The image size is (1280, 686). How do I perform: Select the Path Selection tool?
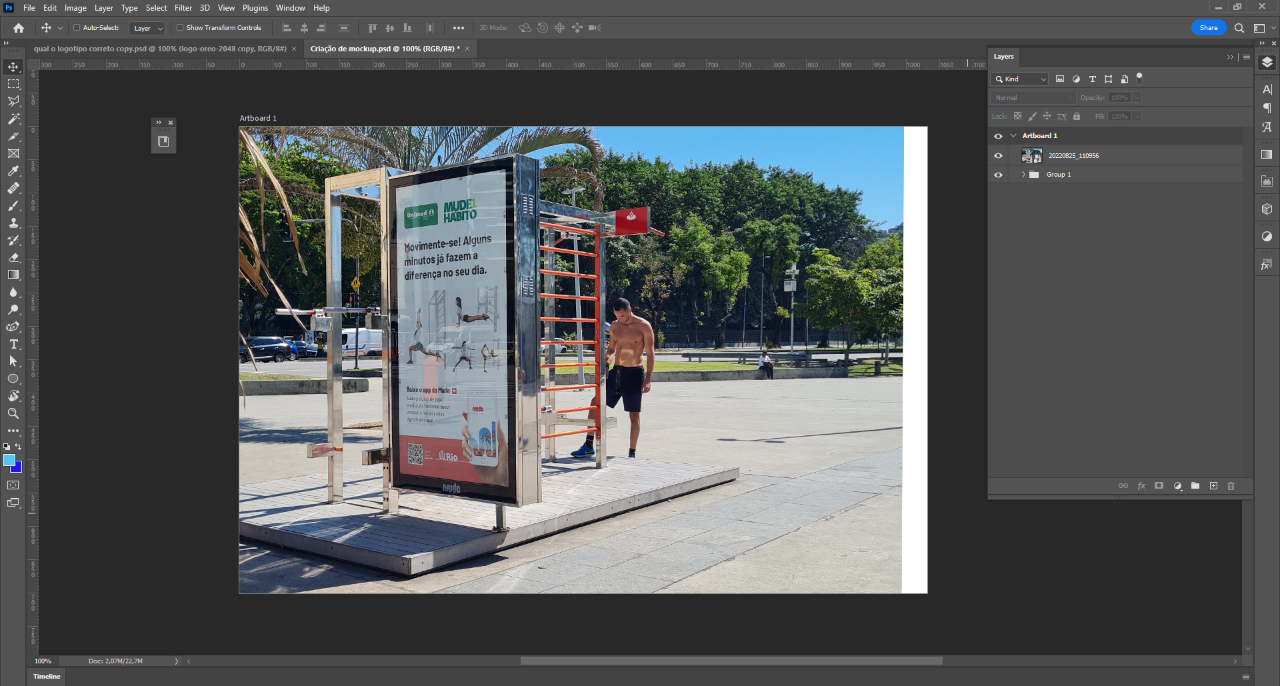13,361
